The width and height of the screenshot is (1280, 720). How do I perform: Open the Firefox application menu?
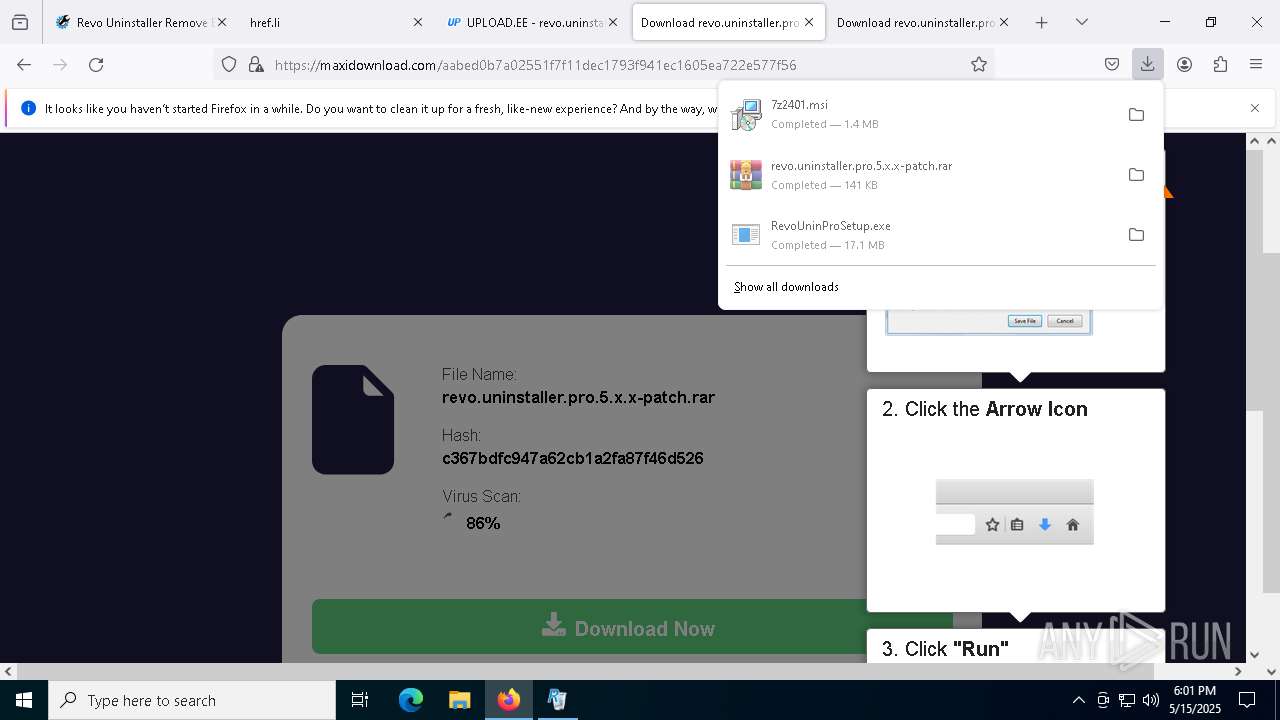tap(1256, 64)
